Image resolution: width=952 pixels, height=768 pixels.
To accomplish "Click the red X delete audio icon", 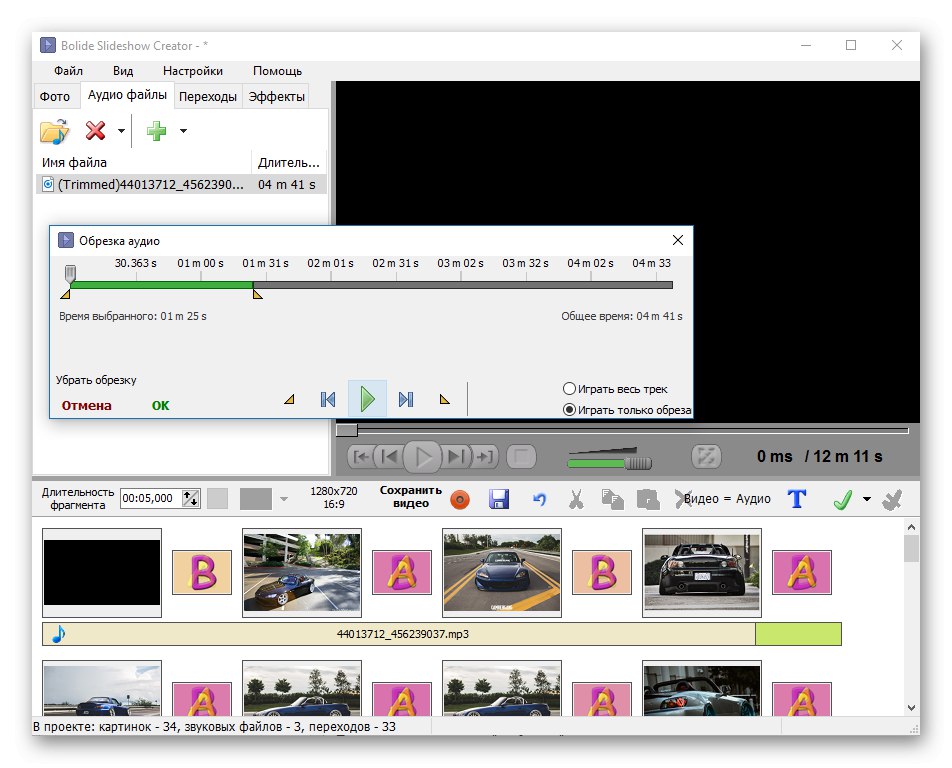I will (95, 131).
